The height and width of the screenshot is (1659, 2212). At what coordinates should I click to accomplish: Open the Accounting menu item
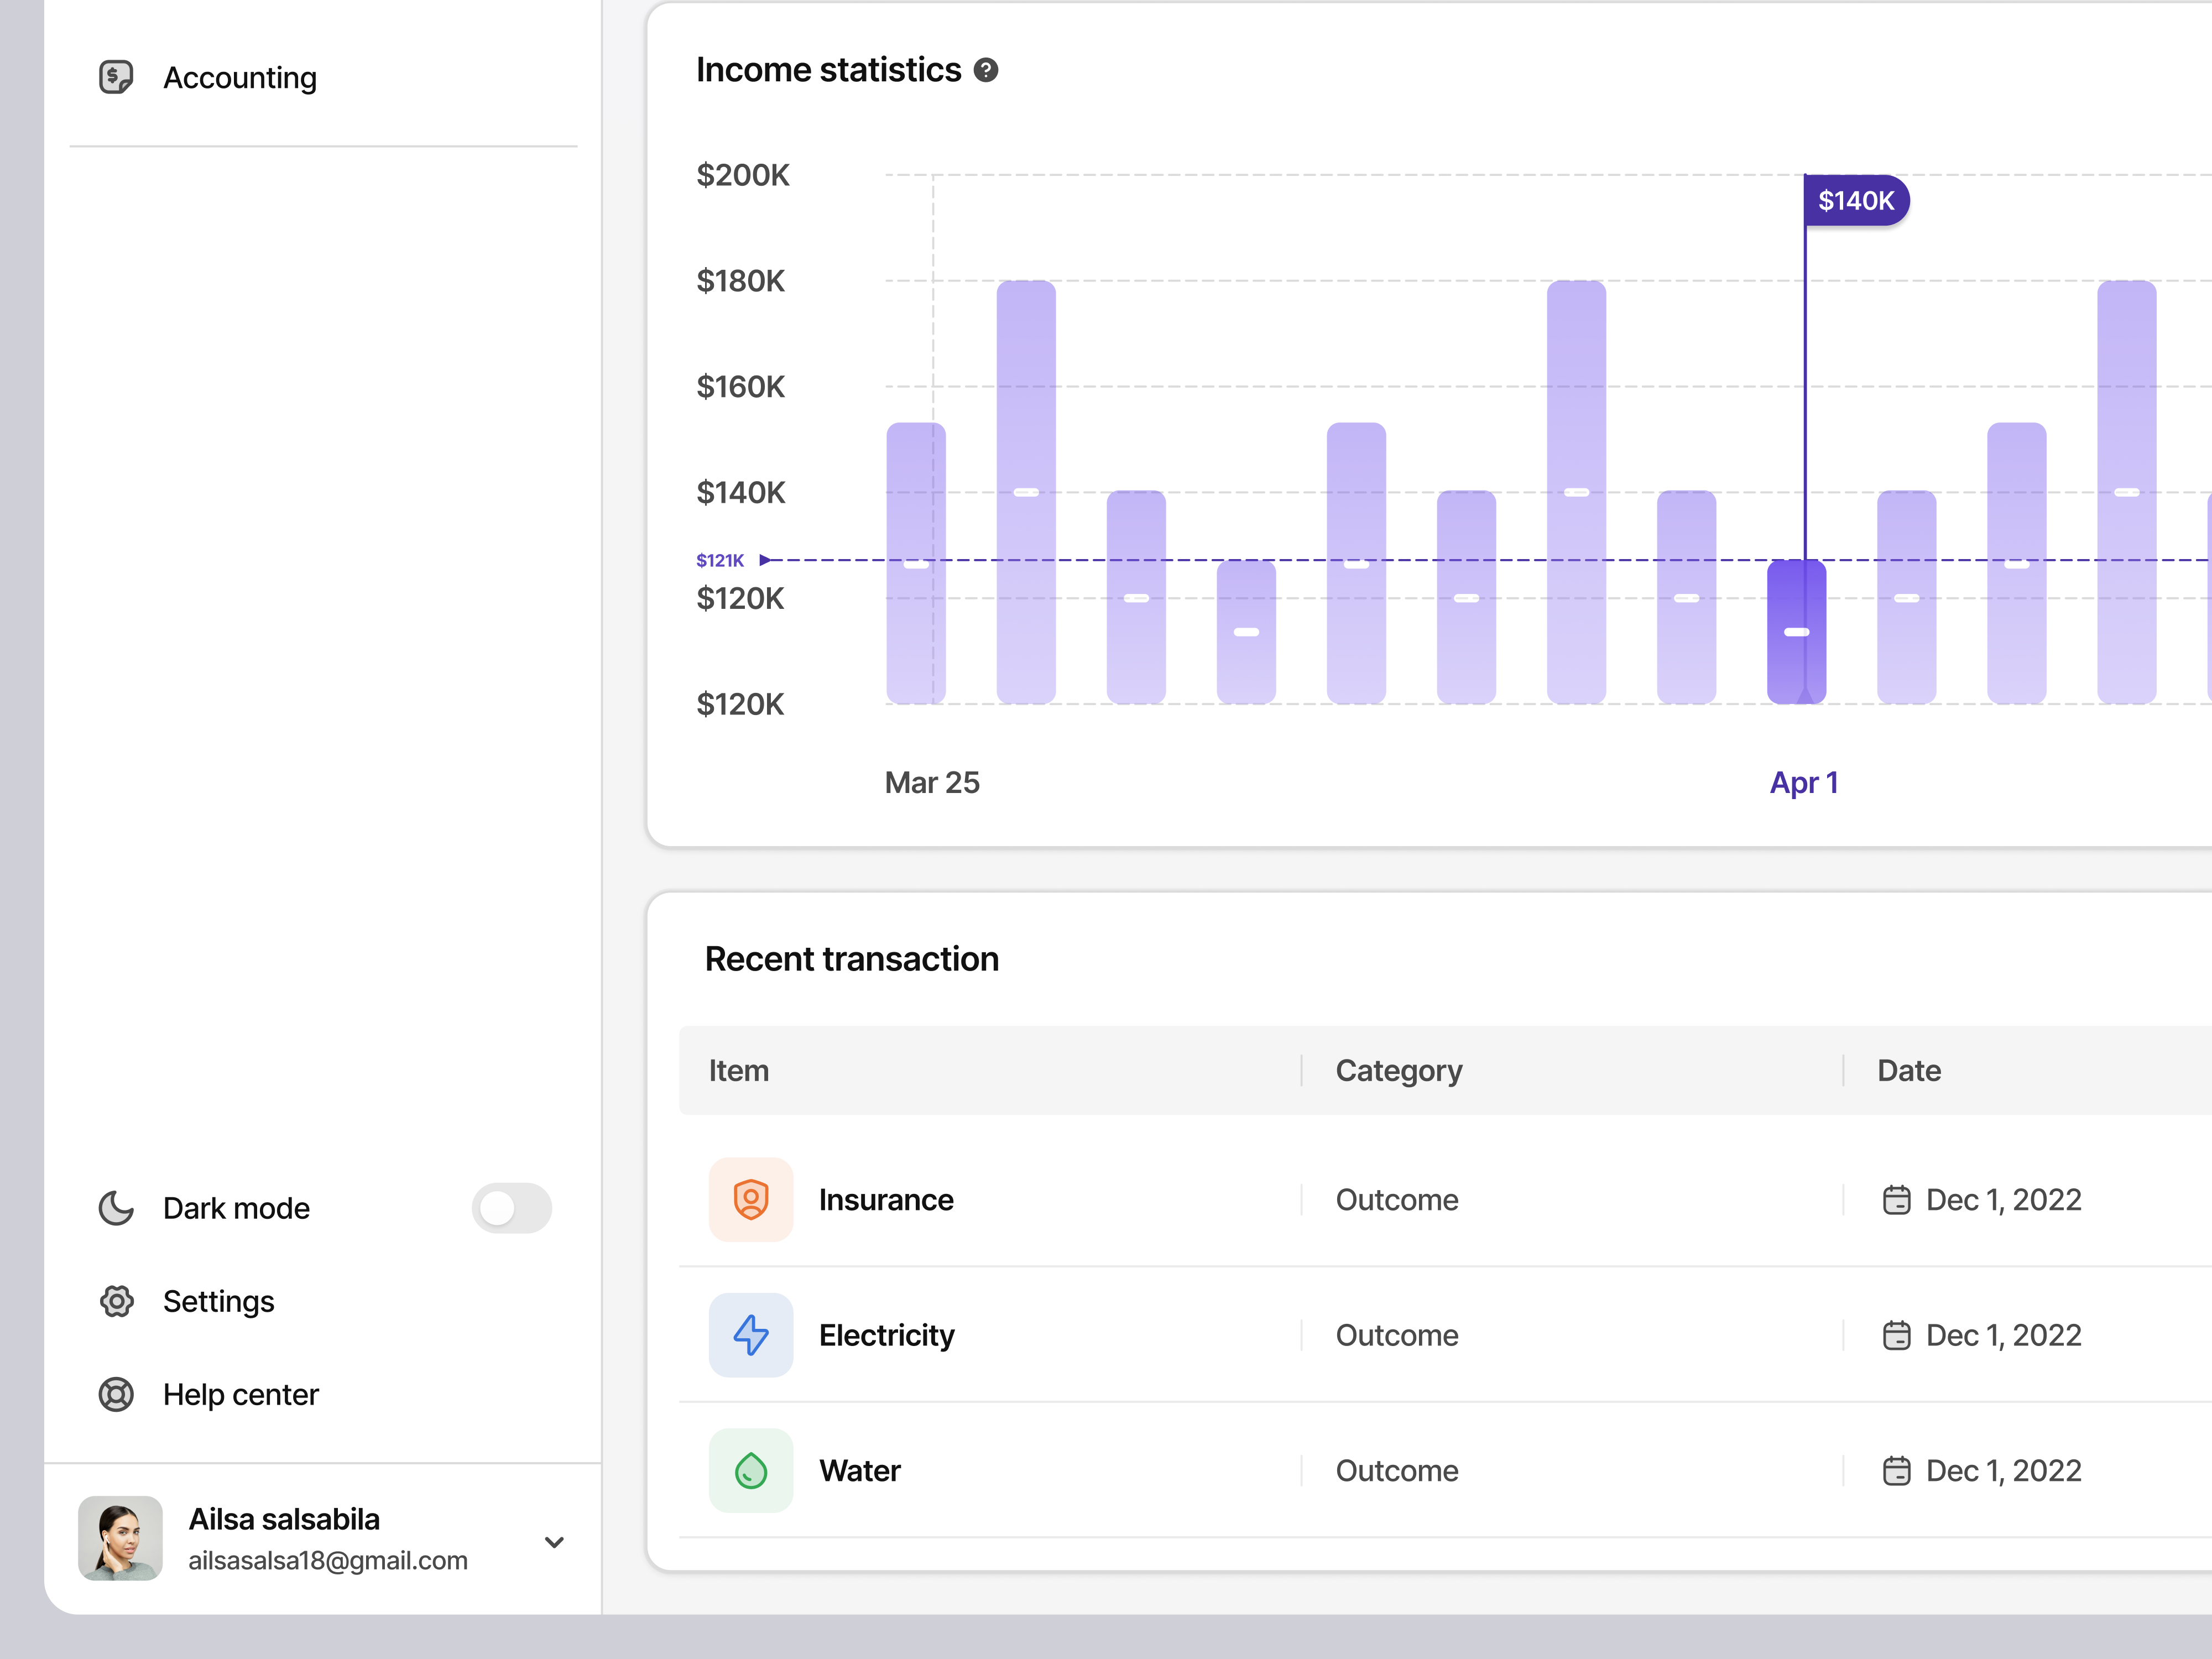[240, 78]
